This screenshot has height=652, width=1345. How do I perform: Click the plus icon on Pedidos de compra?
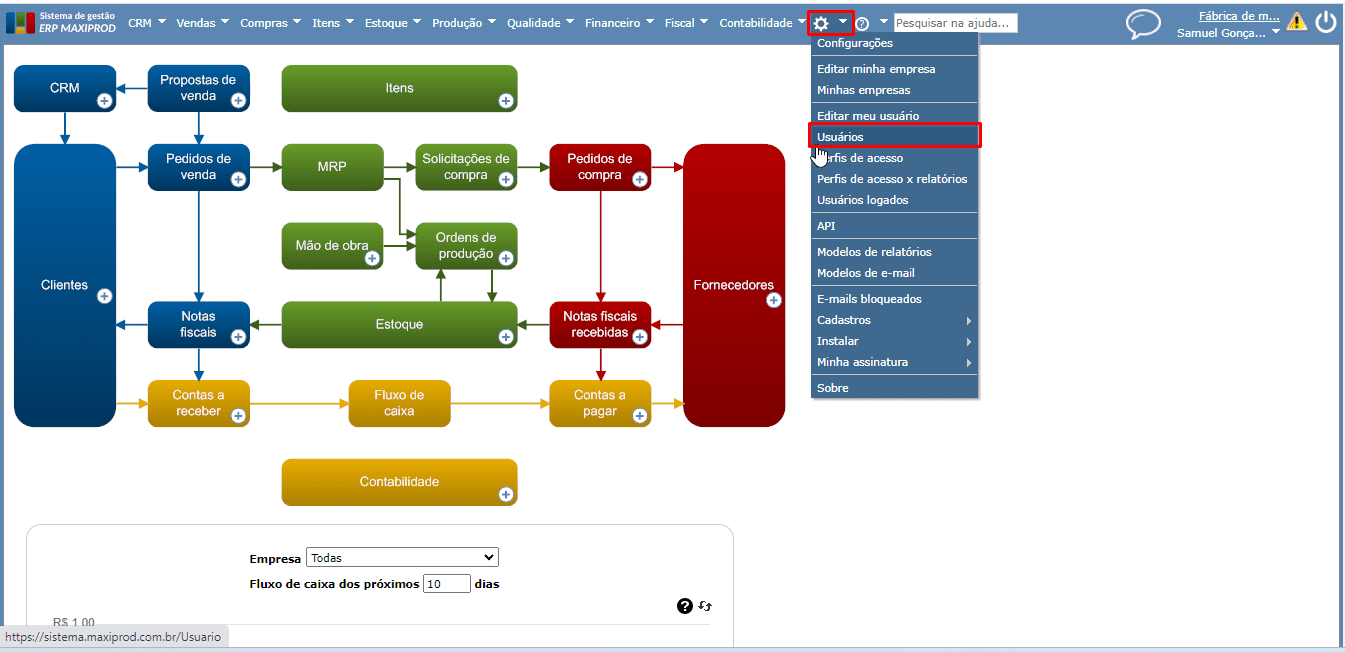click(640, 179)
